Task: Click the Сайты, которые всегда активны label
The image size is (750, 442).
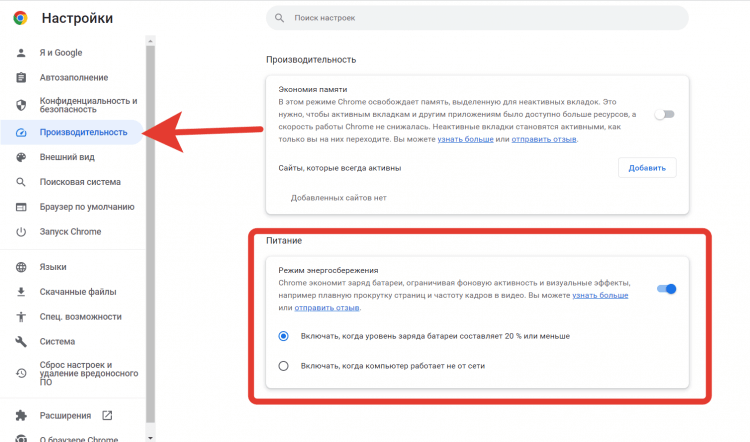Action: point(340,168)
